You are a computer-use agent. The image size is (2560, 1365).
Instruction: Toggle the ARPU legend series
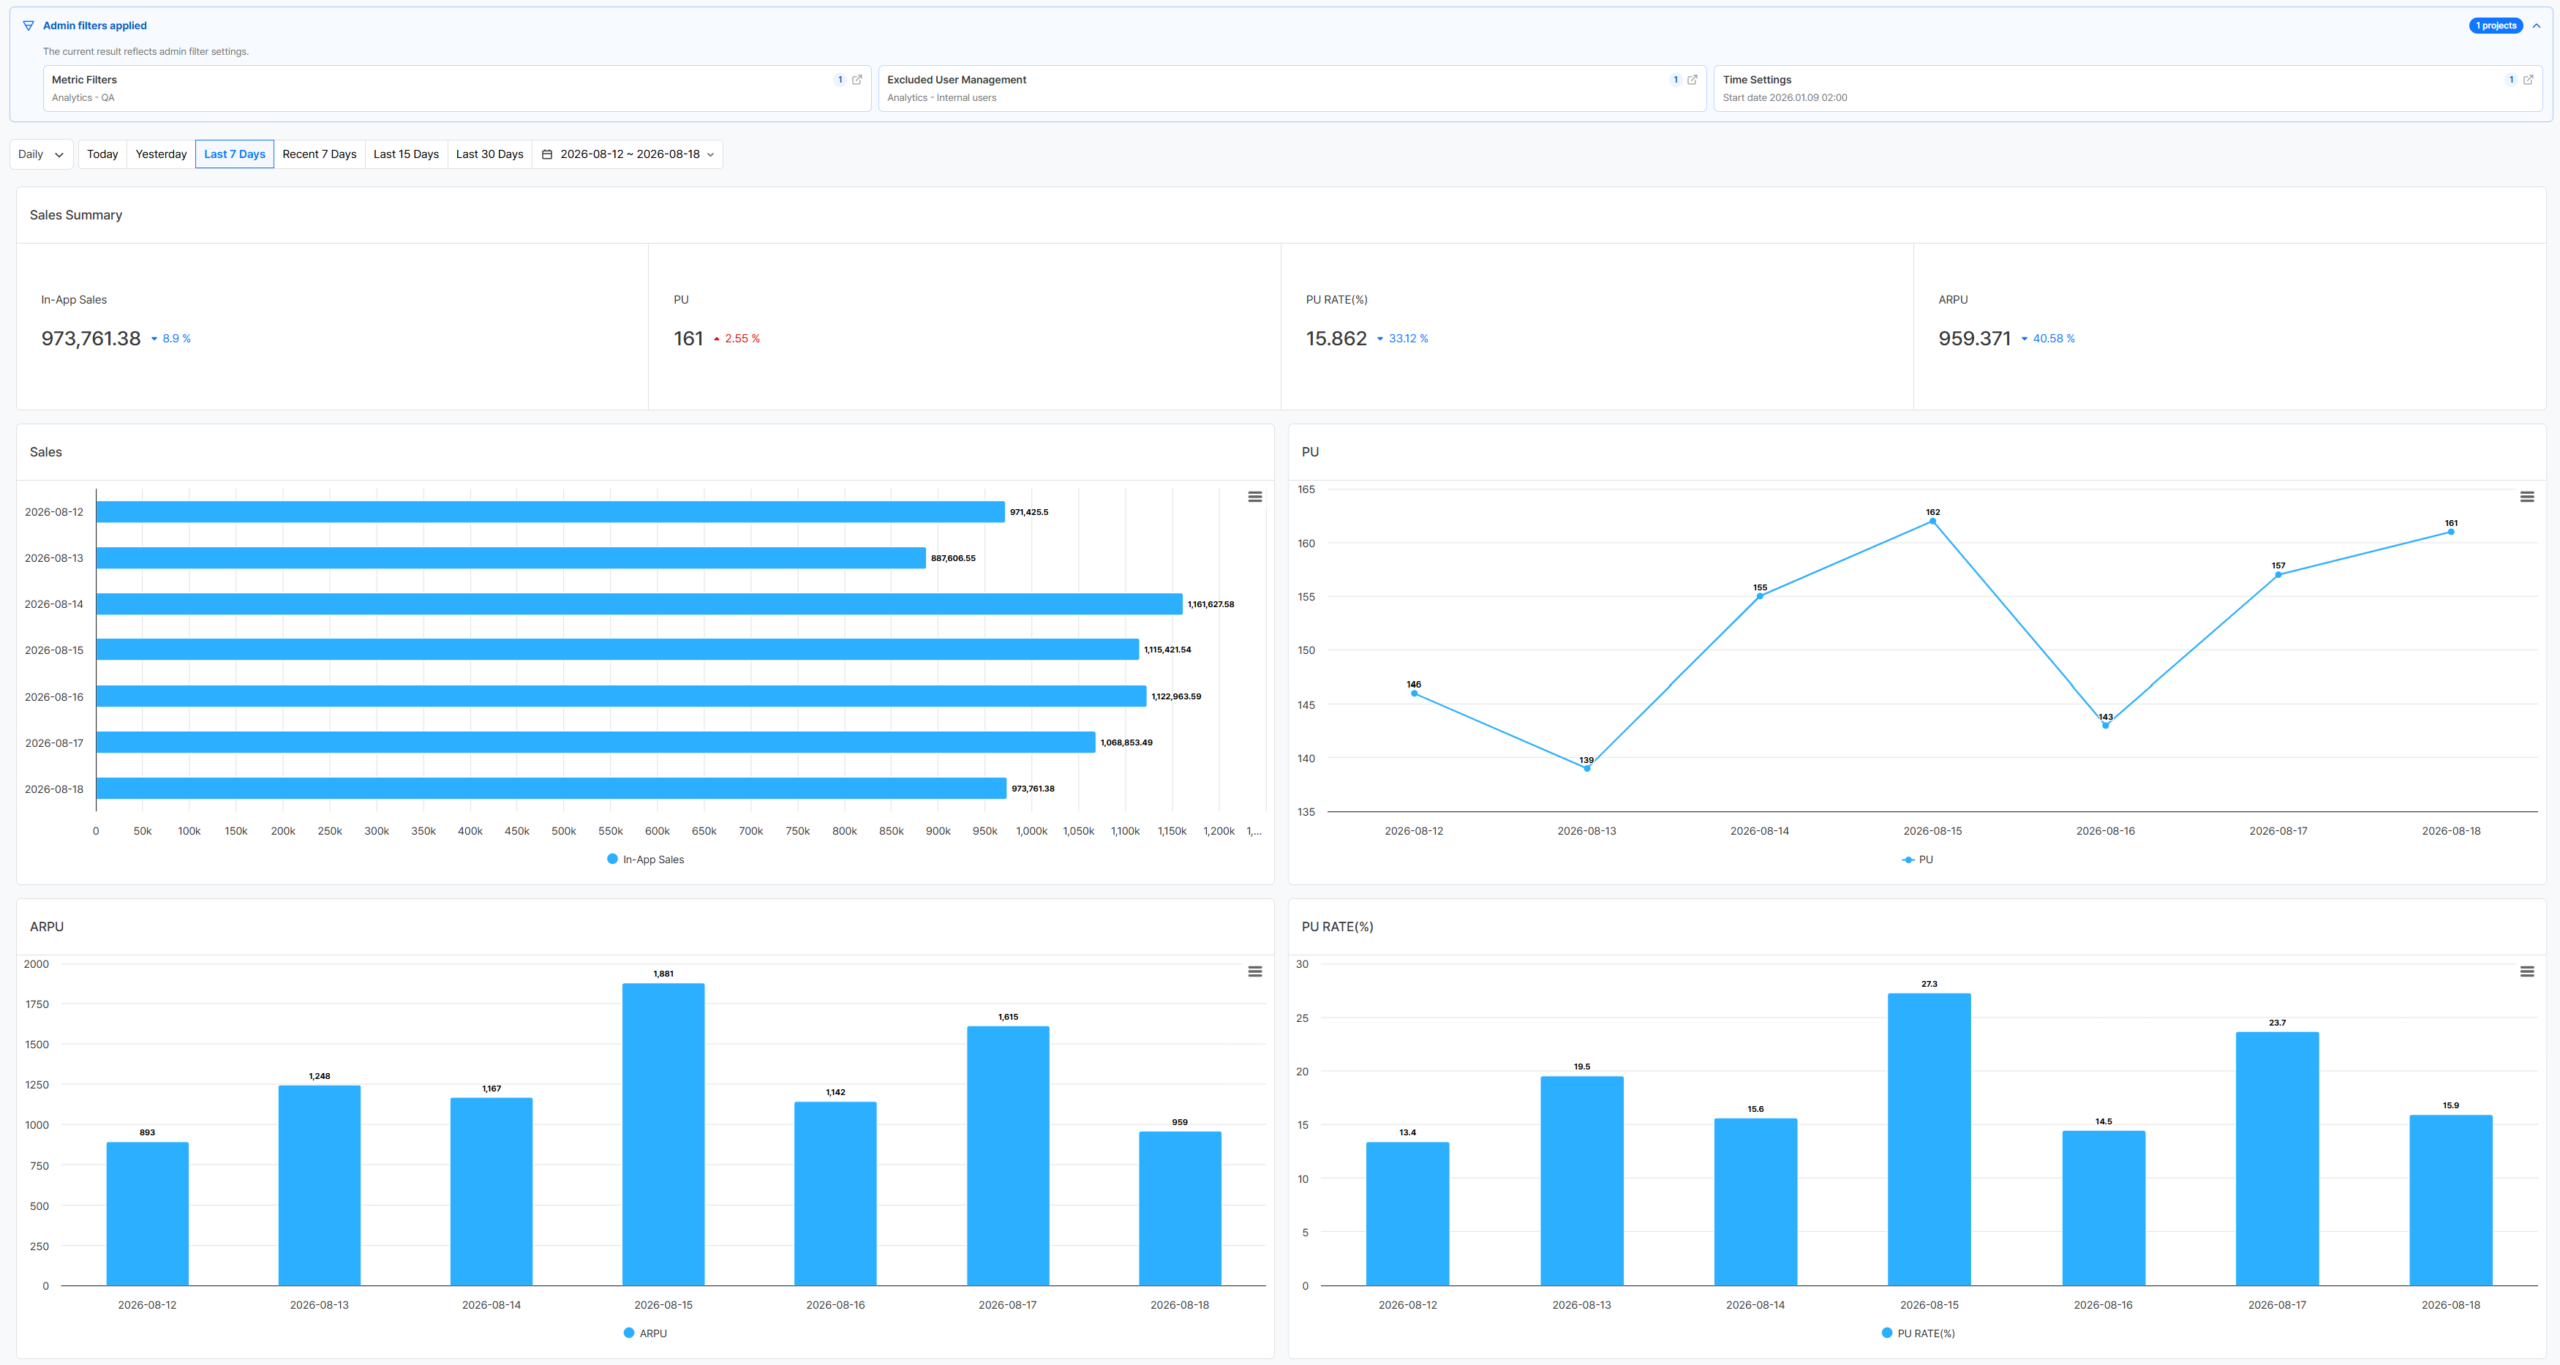tap(645, 1334)
